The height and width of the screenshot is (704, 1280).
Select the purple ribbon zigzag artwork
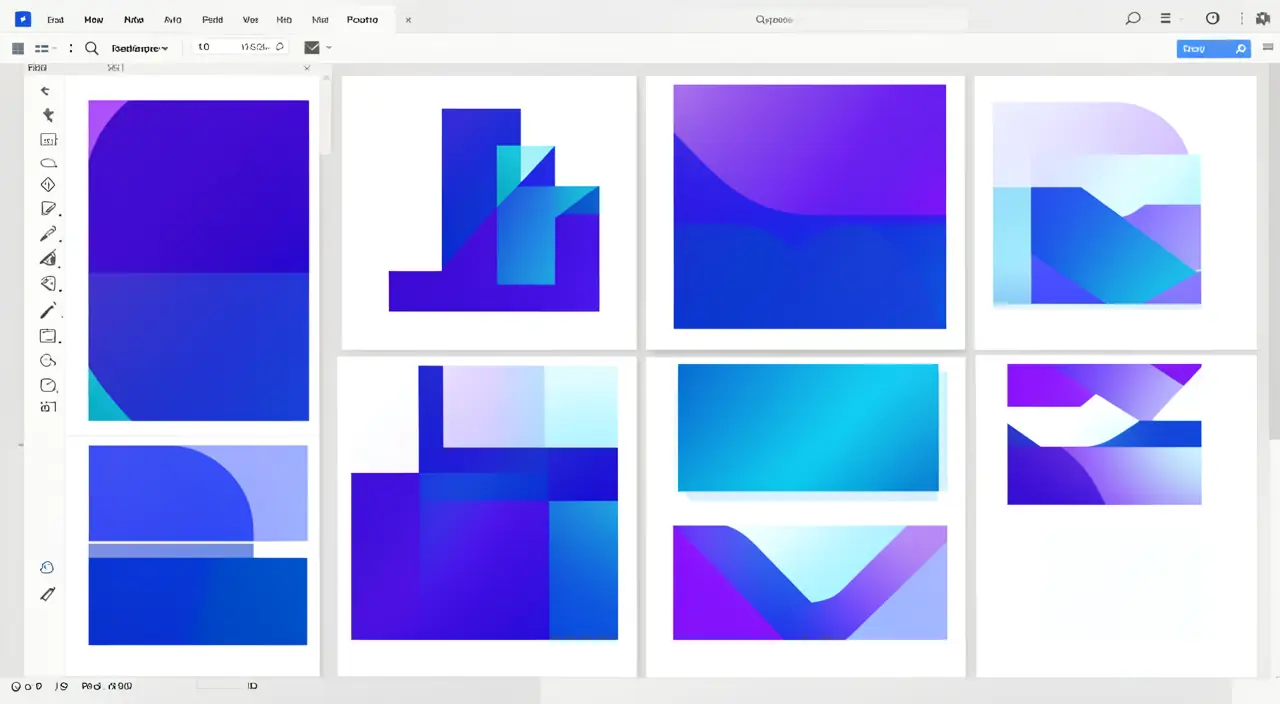1104,434
